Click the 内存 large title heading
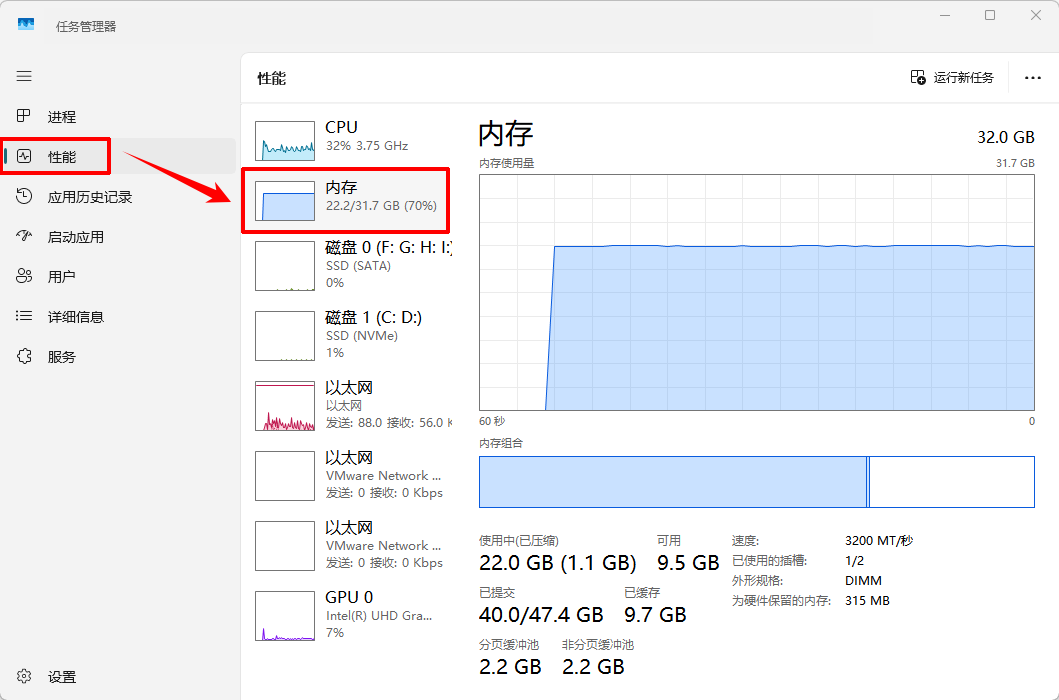 506,134
